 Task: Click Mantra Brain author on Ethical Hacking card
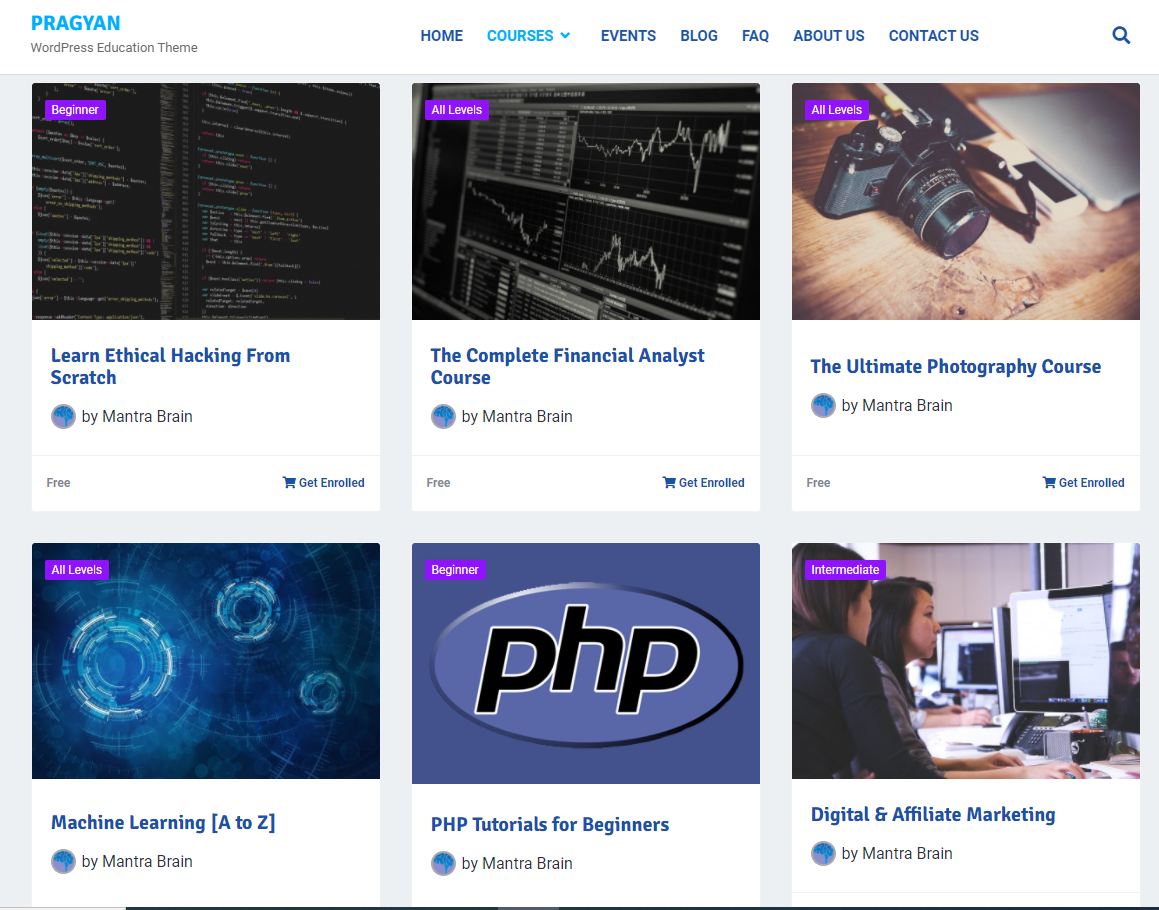coord(147,416)
